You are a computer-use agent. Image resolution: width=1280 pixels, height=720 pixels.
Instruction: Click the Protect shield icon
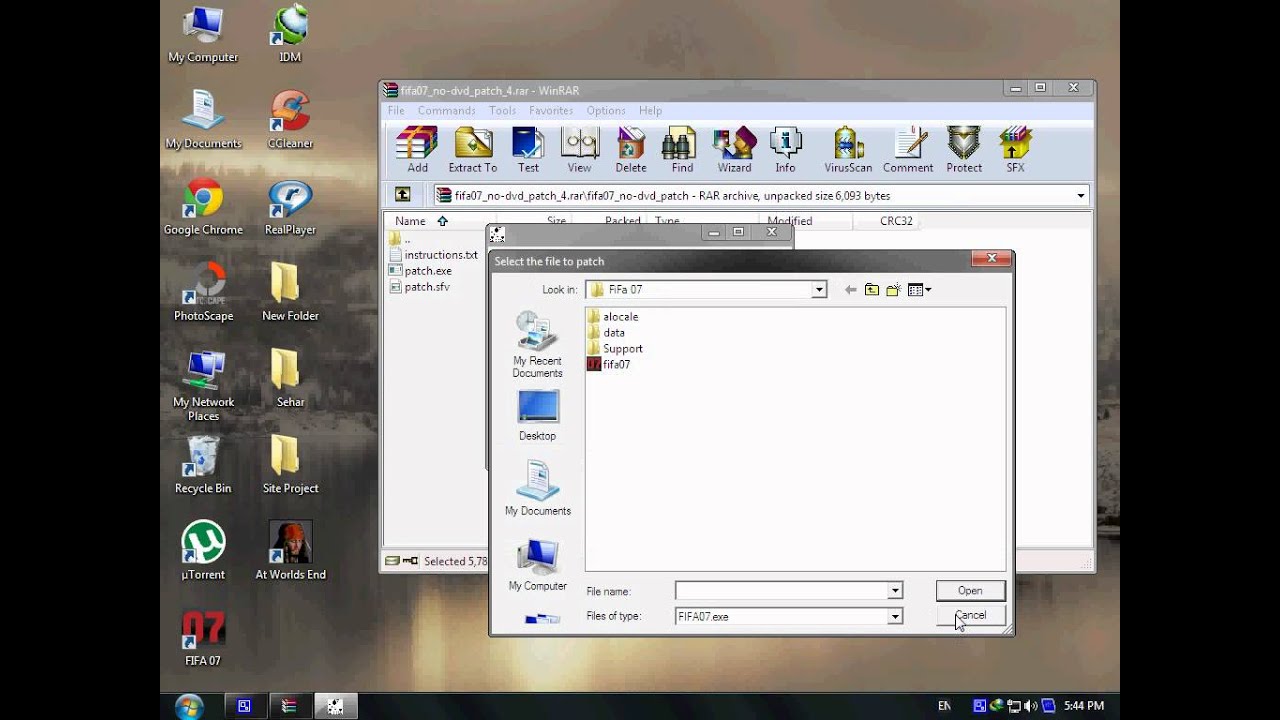click(x=964, y=150)
